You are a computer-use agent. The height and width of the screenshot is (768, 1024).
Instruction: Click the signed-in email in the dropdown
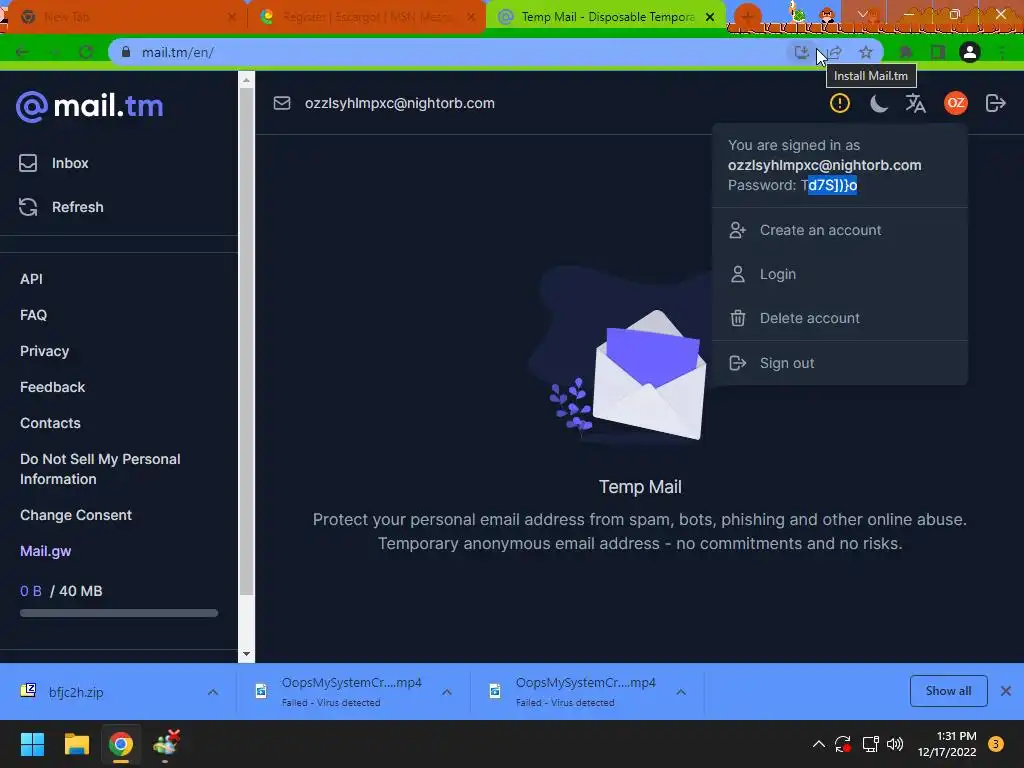click(x=825, y=165)
